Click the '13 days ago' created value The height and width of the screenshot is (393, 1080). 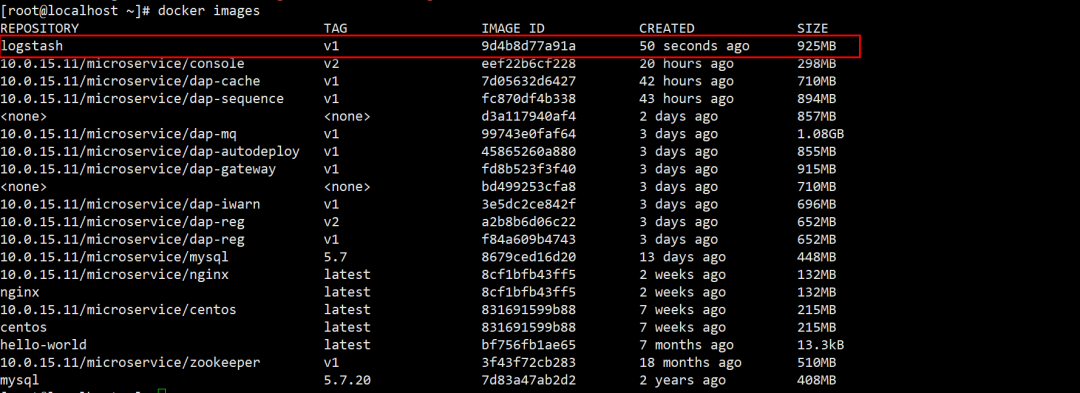click(x=682, y=257)
